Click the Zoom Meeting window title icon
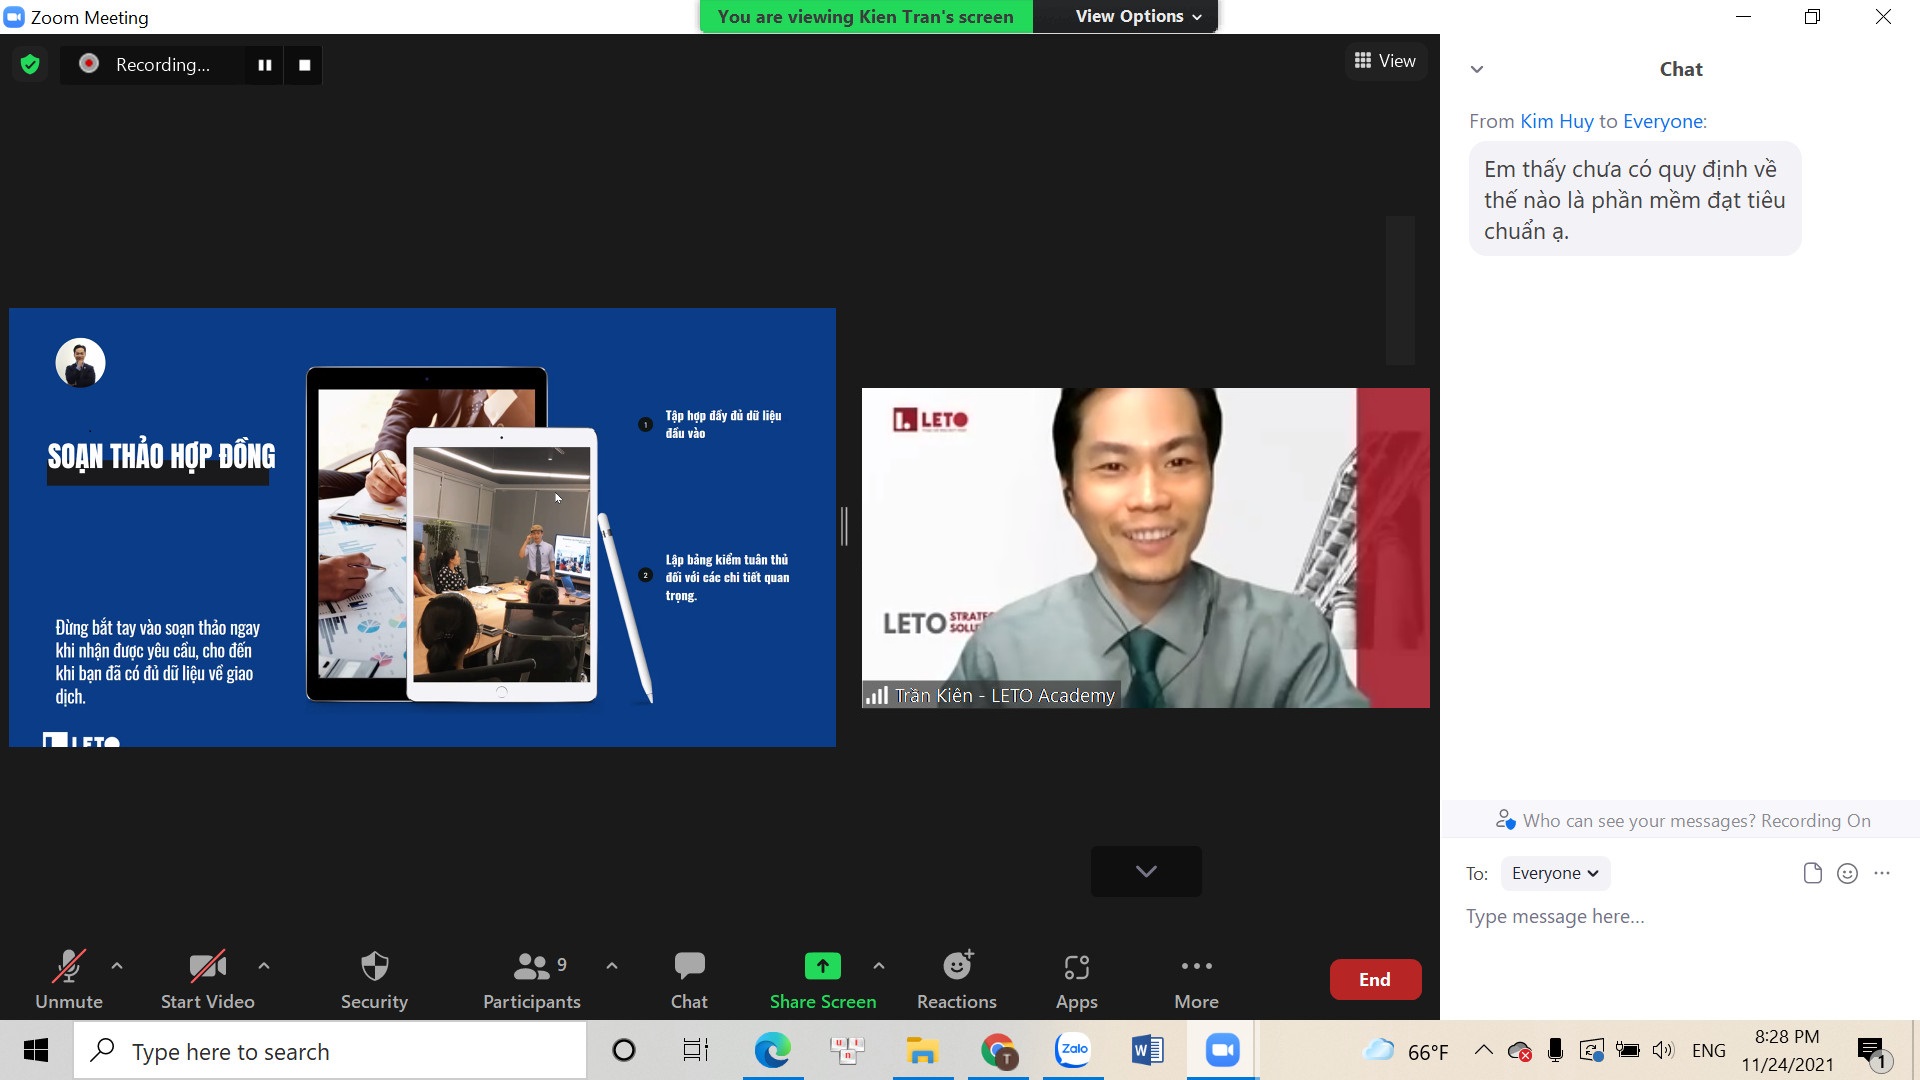Image resolution: width=1920 pixels, height=1080 pixels. click(x=14, y=17)
